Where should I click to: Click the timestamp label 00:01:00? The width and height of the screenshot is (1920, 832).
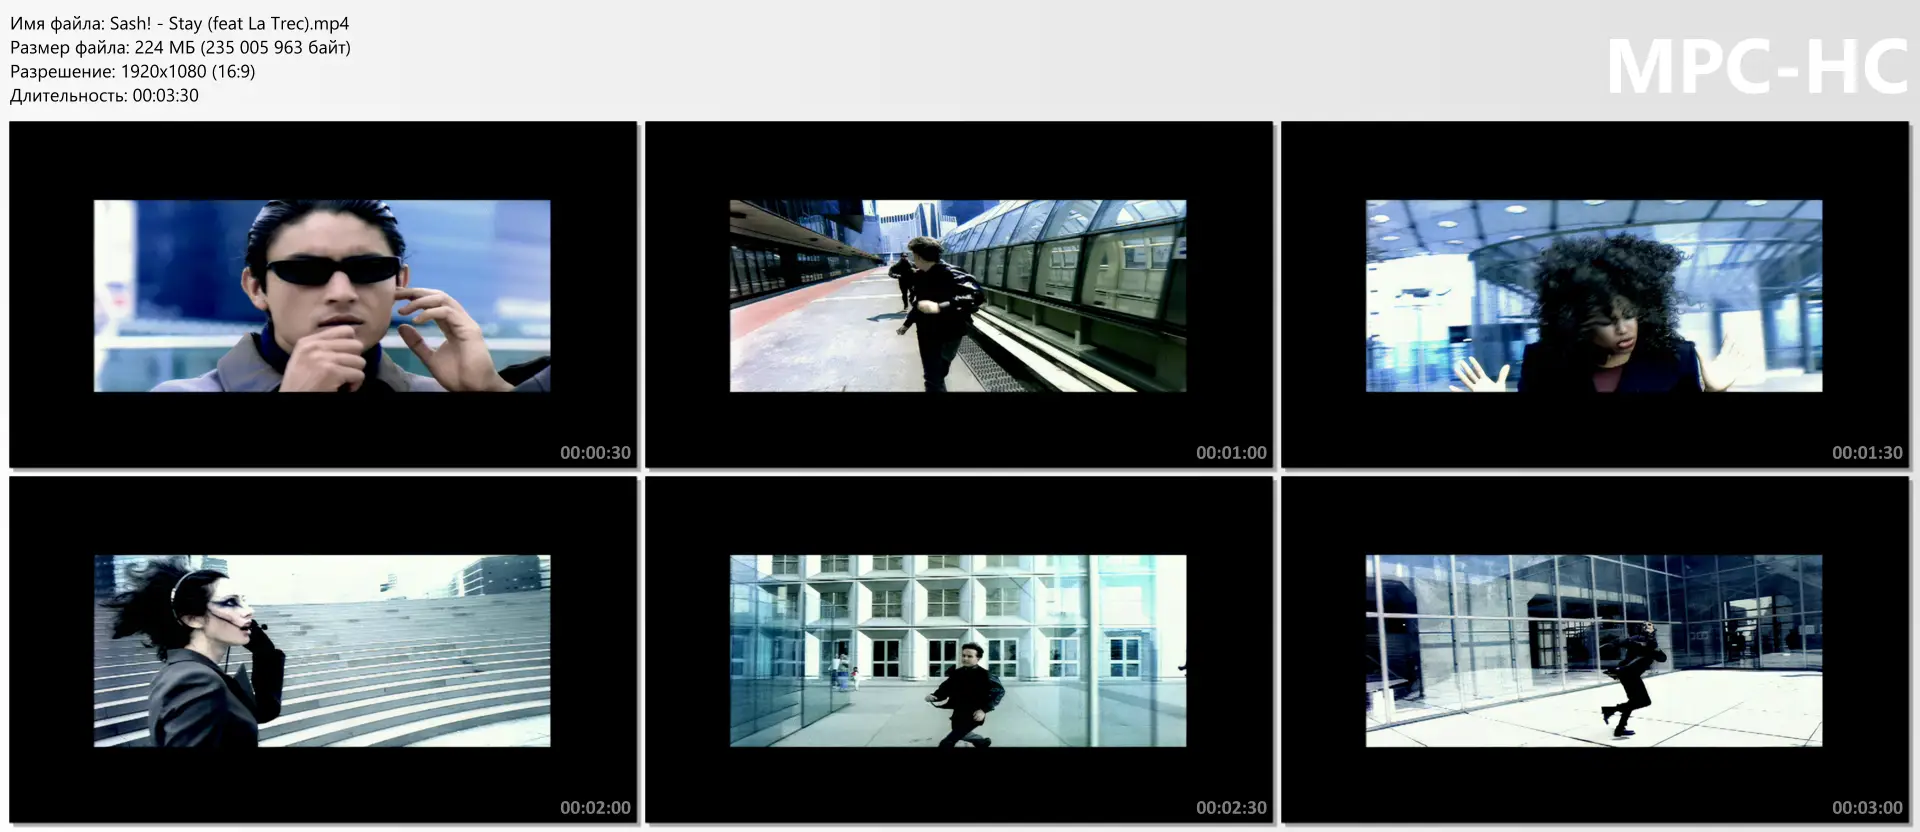click(1231, 453)
